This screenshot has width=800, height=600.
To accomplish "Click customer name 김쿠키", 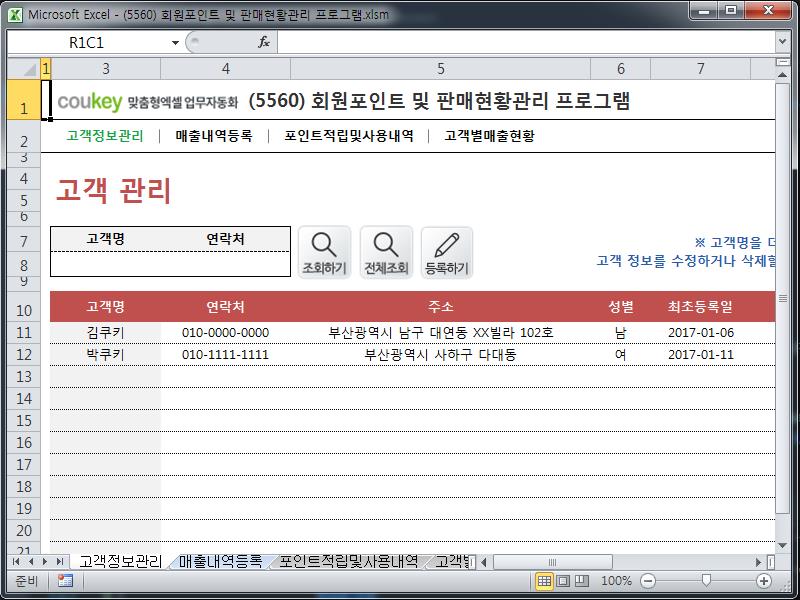I will tap(106, 333).
